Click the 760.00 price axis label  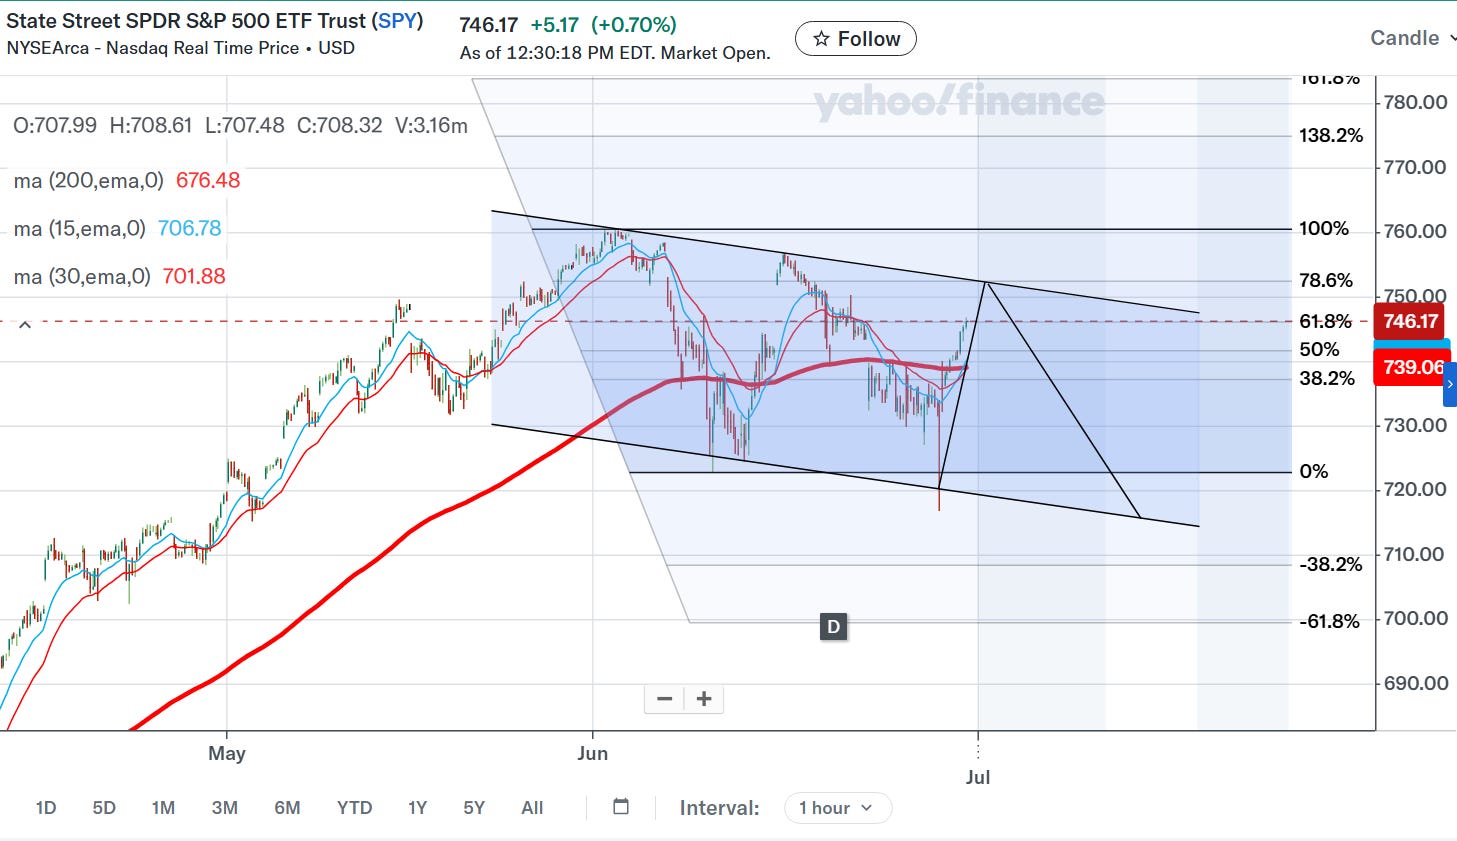[x=1415, y=231]
